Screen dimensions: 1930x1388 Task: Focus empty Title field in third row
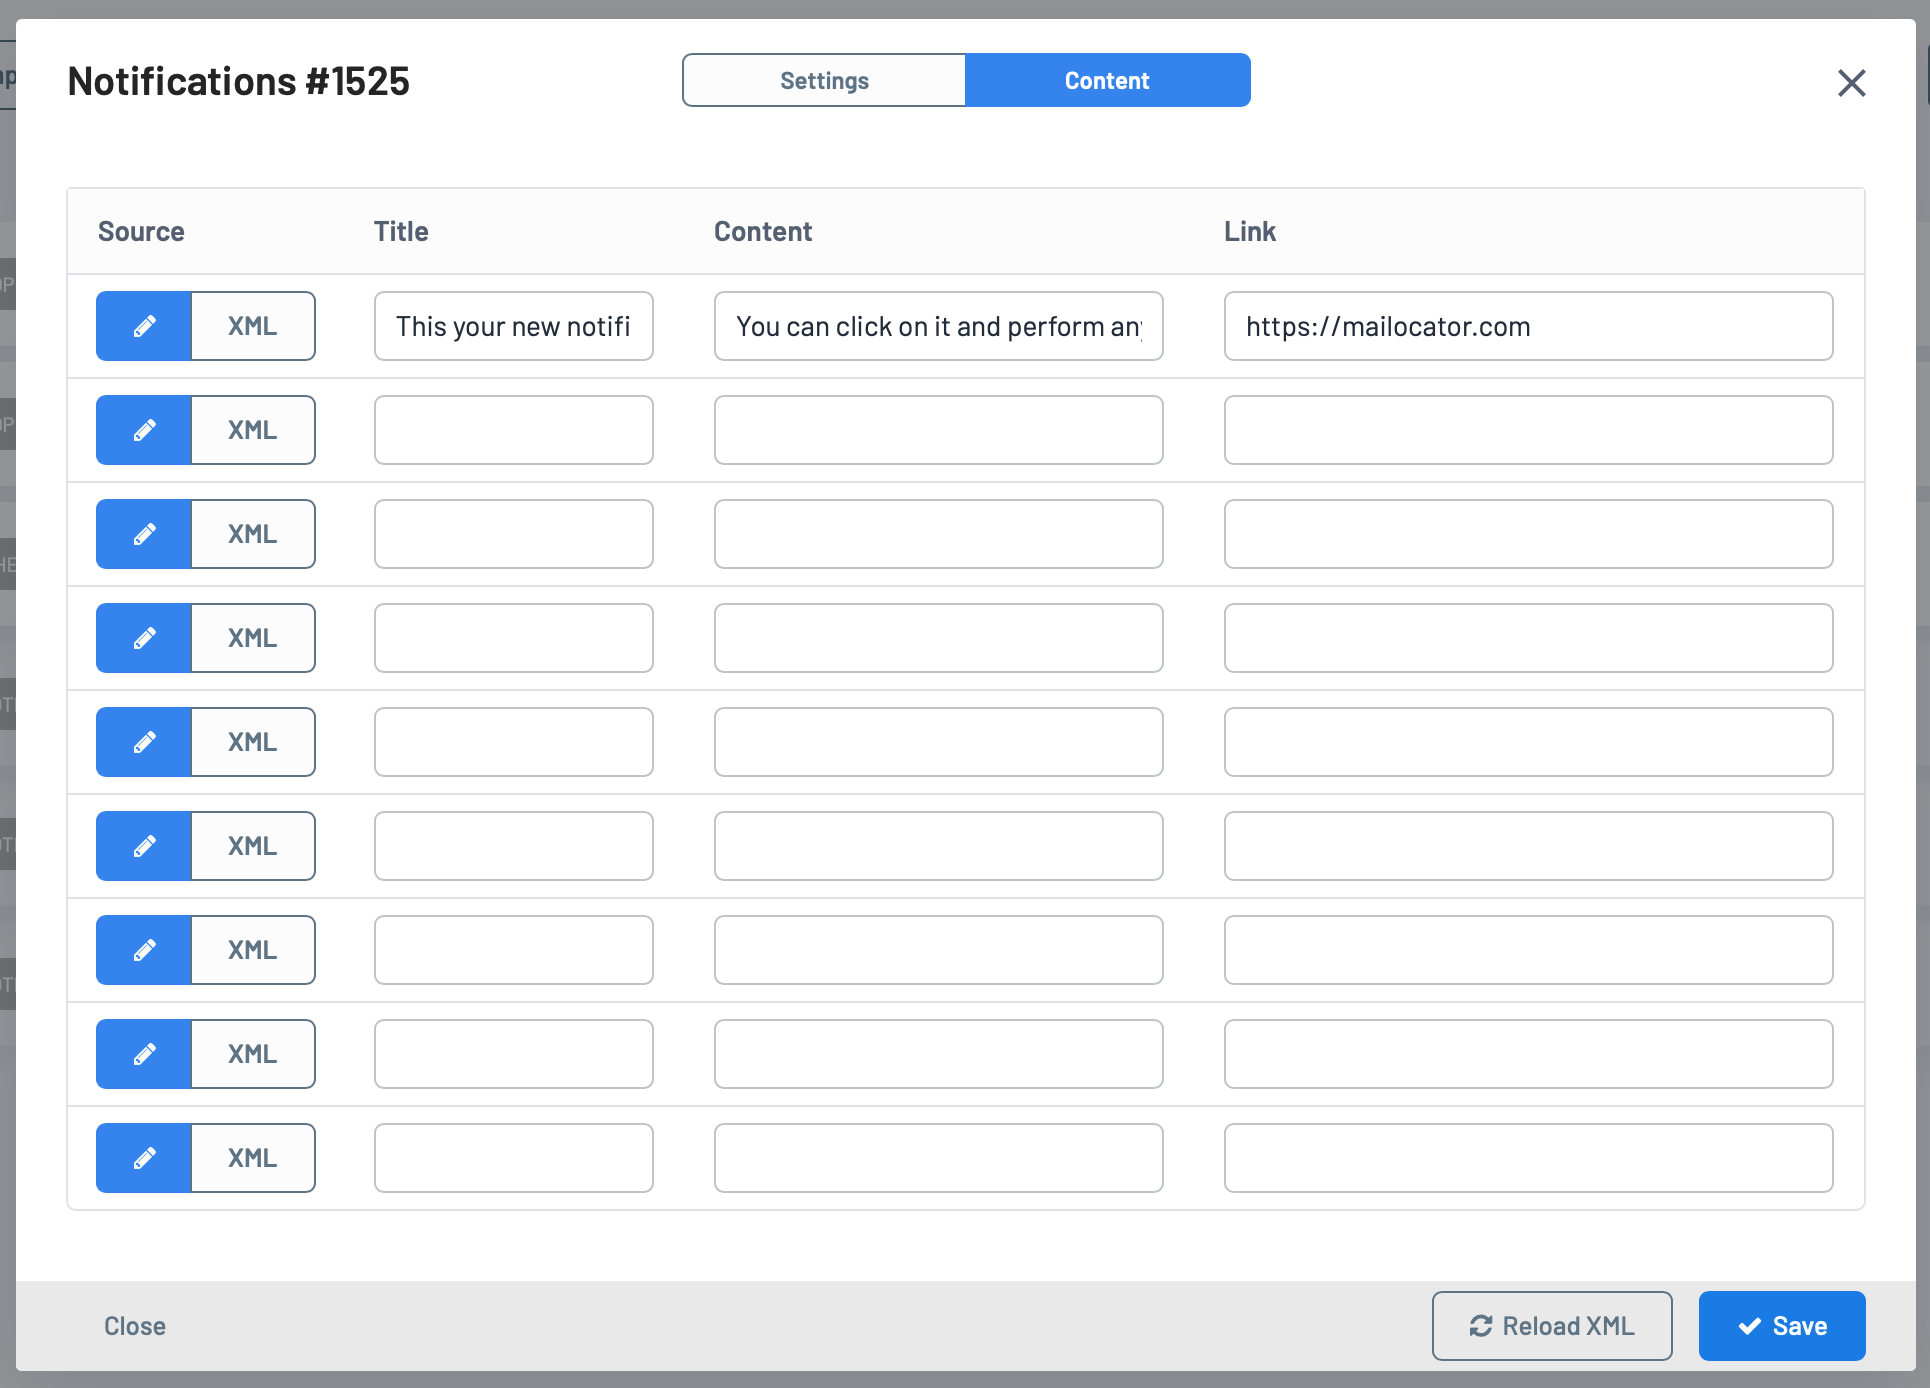514,534
